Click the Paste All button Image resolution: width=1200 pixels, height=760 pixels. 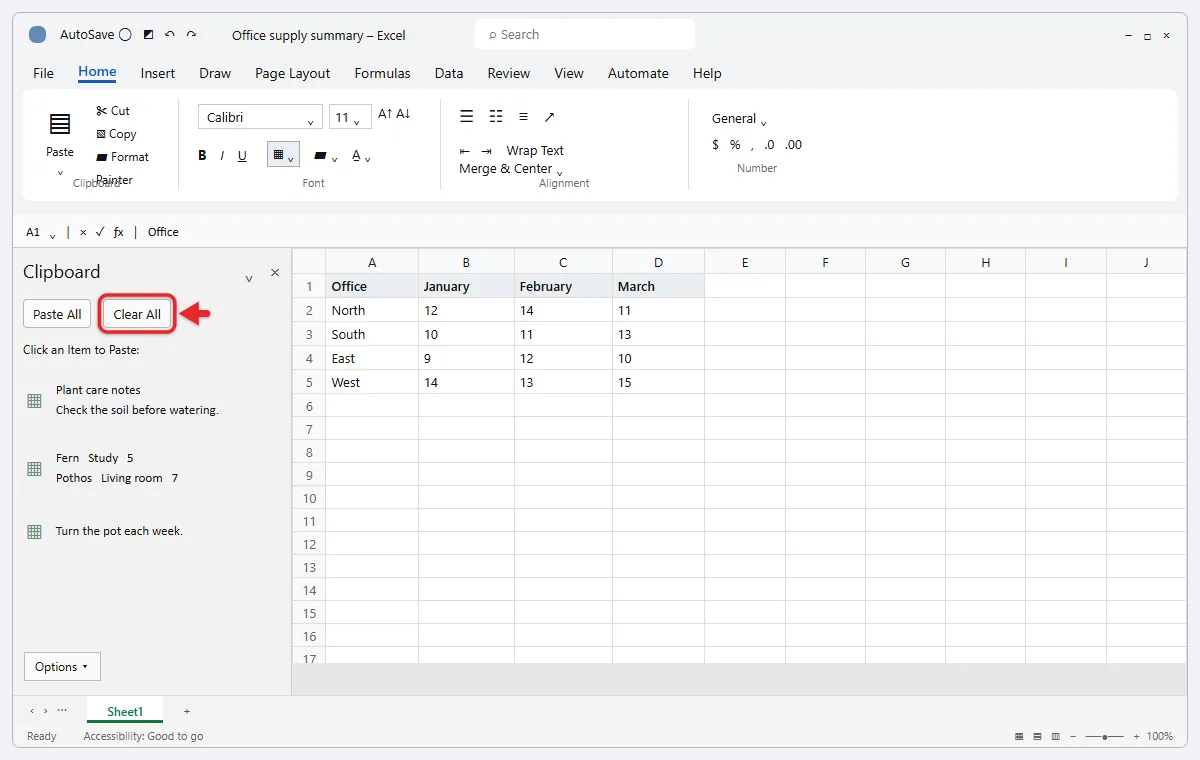[57, 314]
